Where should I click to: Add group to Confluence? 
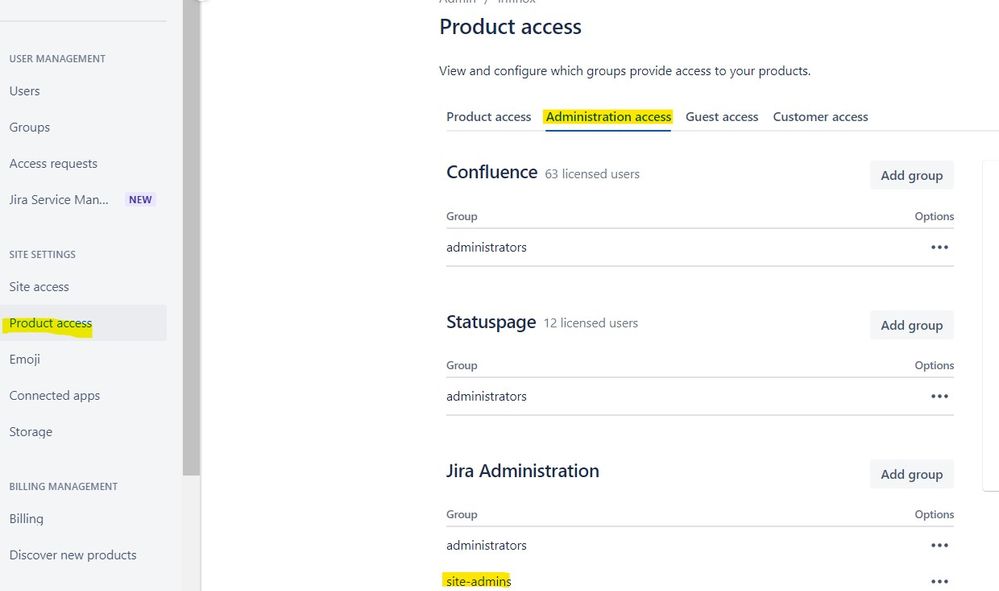(x=911, y=175)
